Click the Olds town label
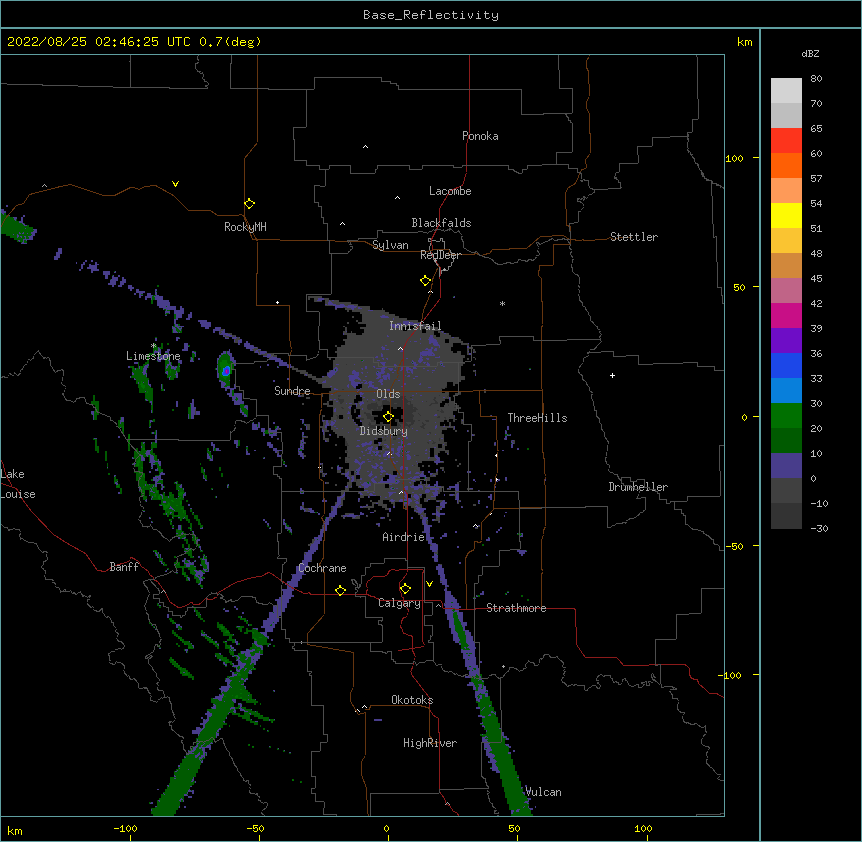This screenshot has height=842, width=862. pyautogui.click(x=388, y=394)
